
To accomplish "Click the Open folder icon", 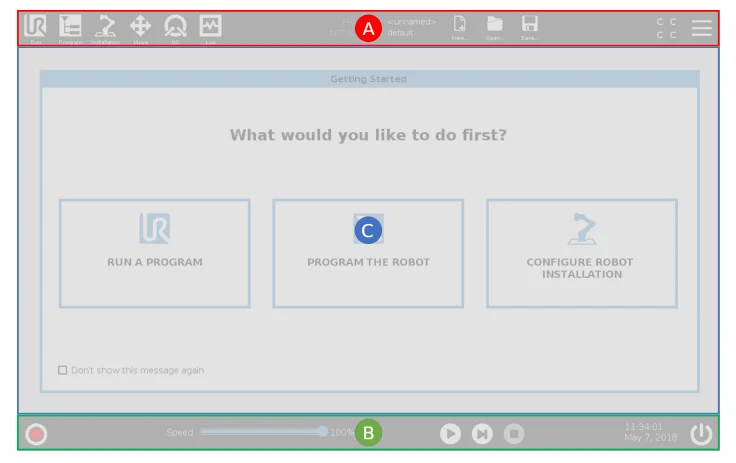I will 494,26.
